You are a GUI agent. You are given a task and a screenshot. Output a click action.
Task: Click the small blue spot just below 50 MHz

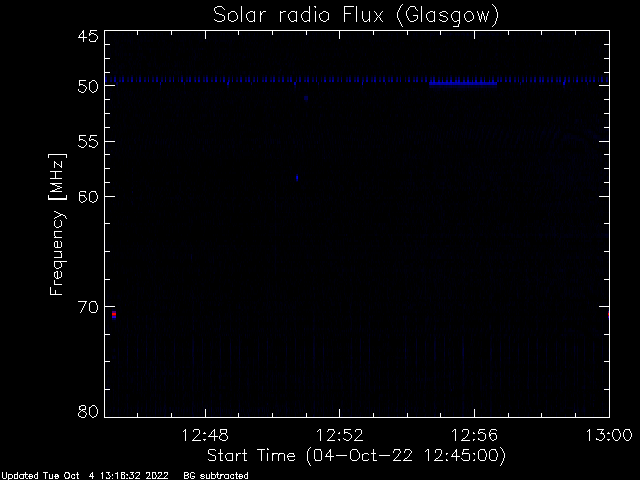(x=306, y=98)
